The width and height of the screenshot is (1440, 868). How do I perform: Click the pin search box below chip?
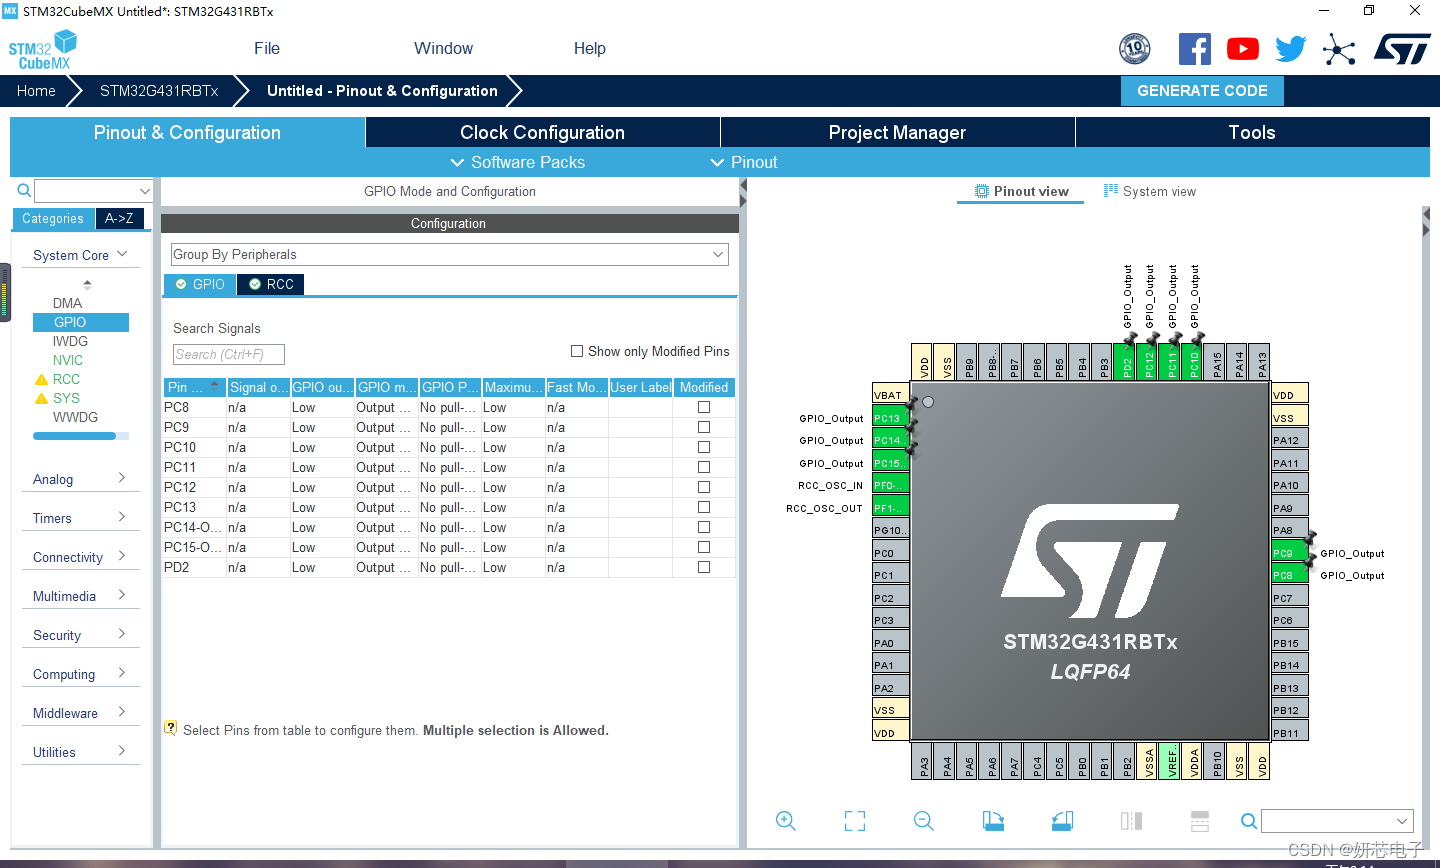coord(1337,821)
